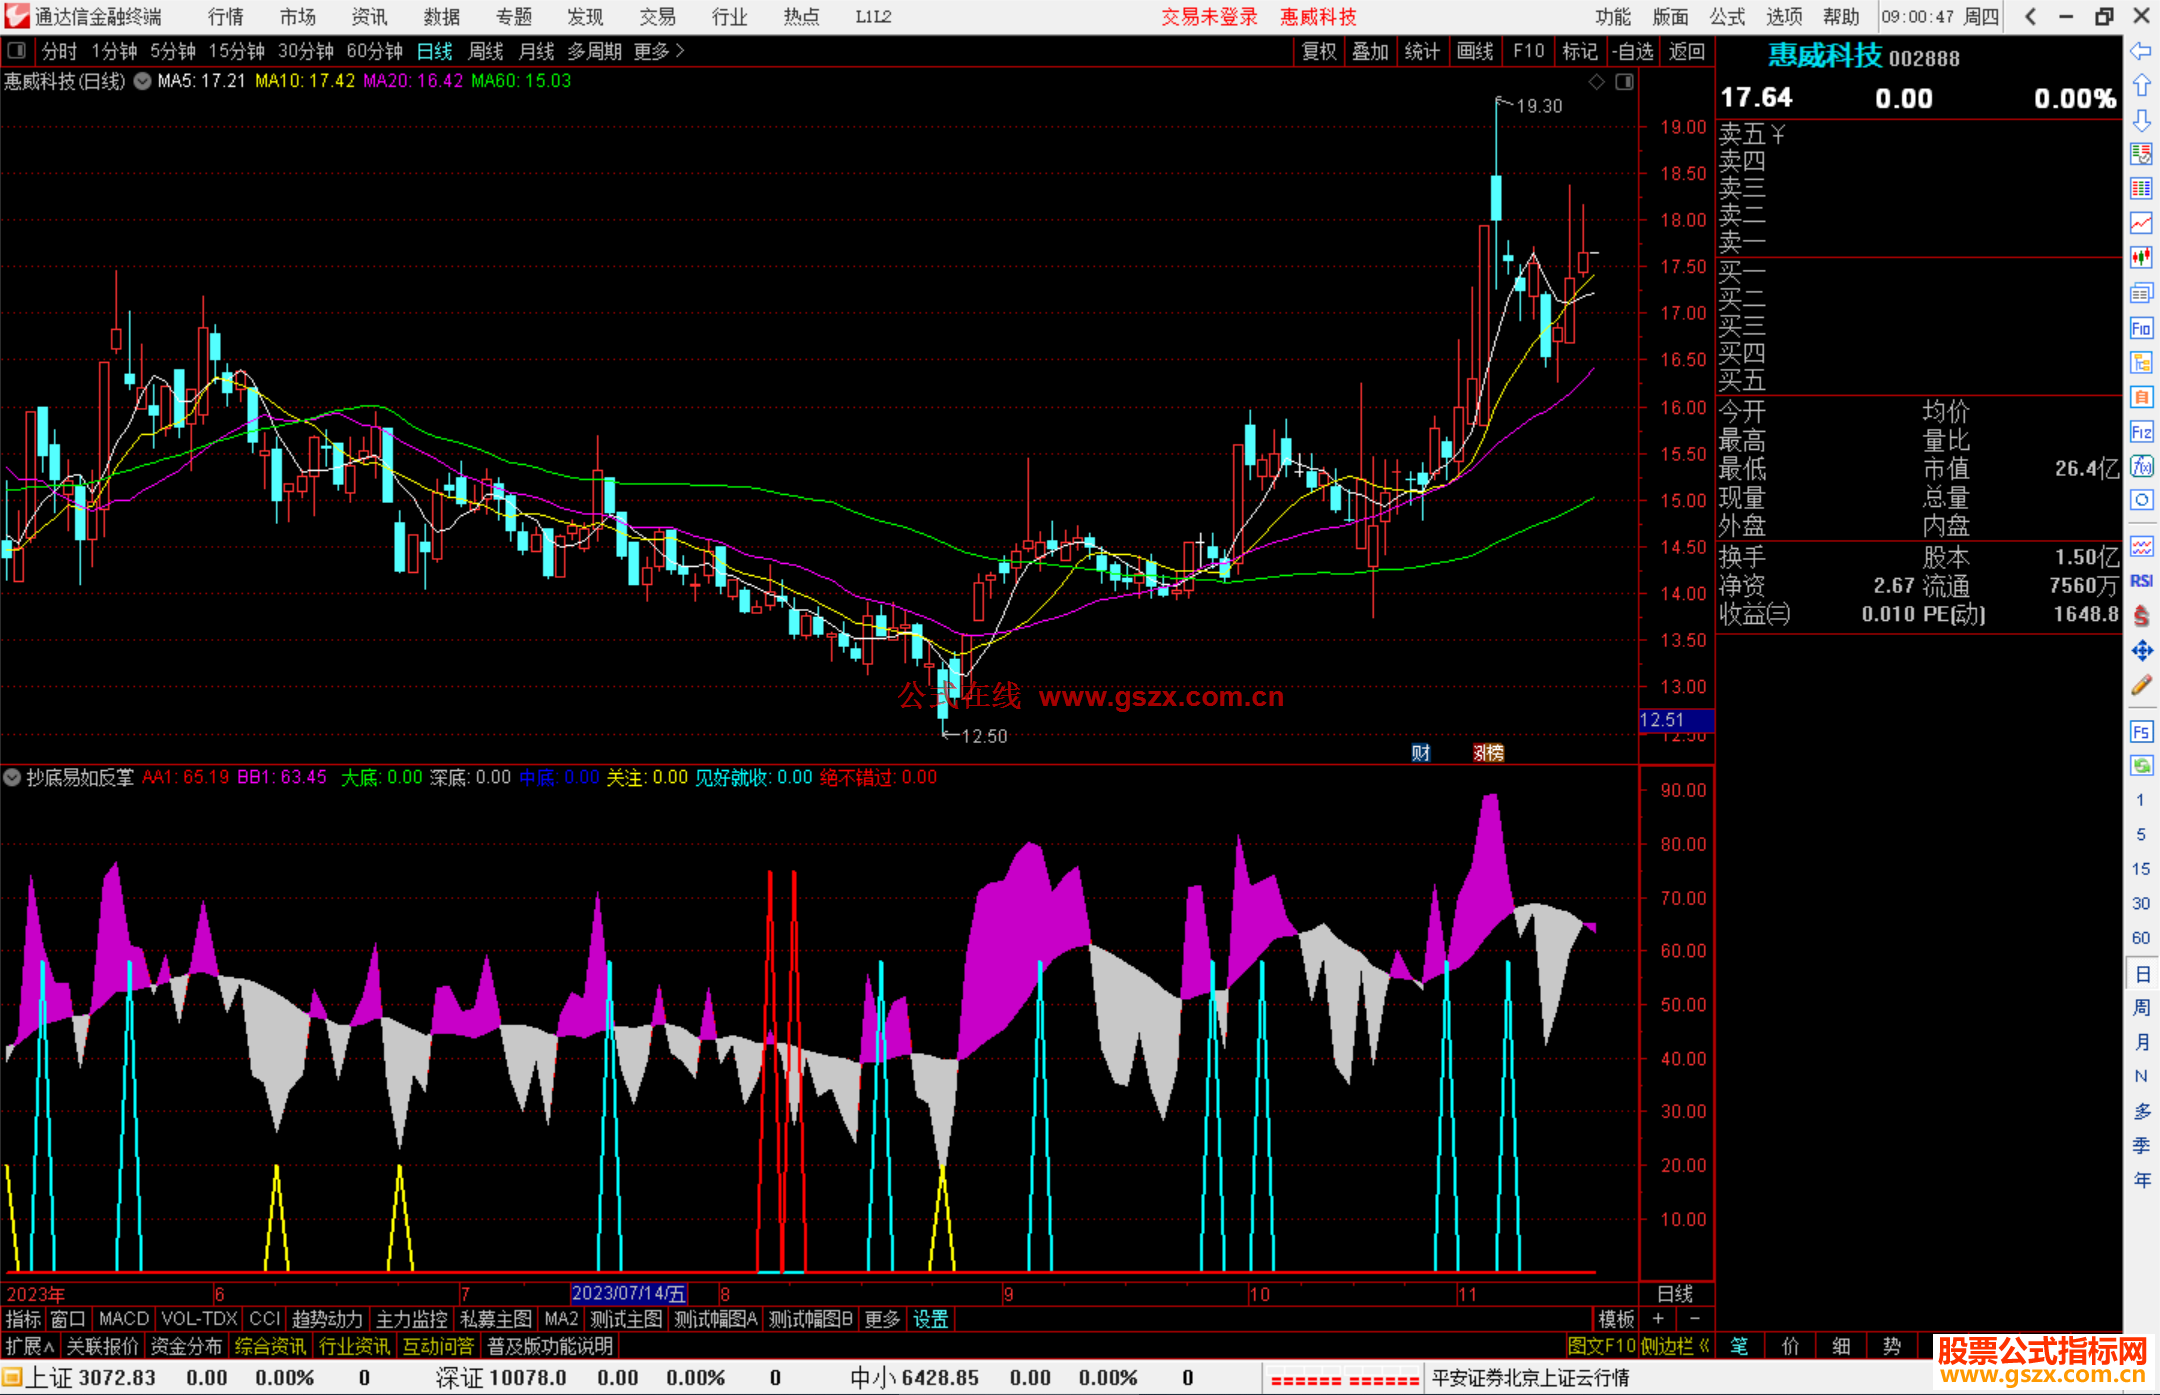The width and height of the screenshot is (2160, 1395).
Task: Open the RSI indicator icon
Action: tap(2141, 581)
